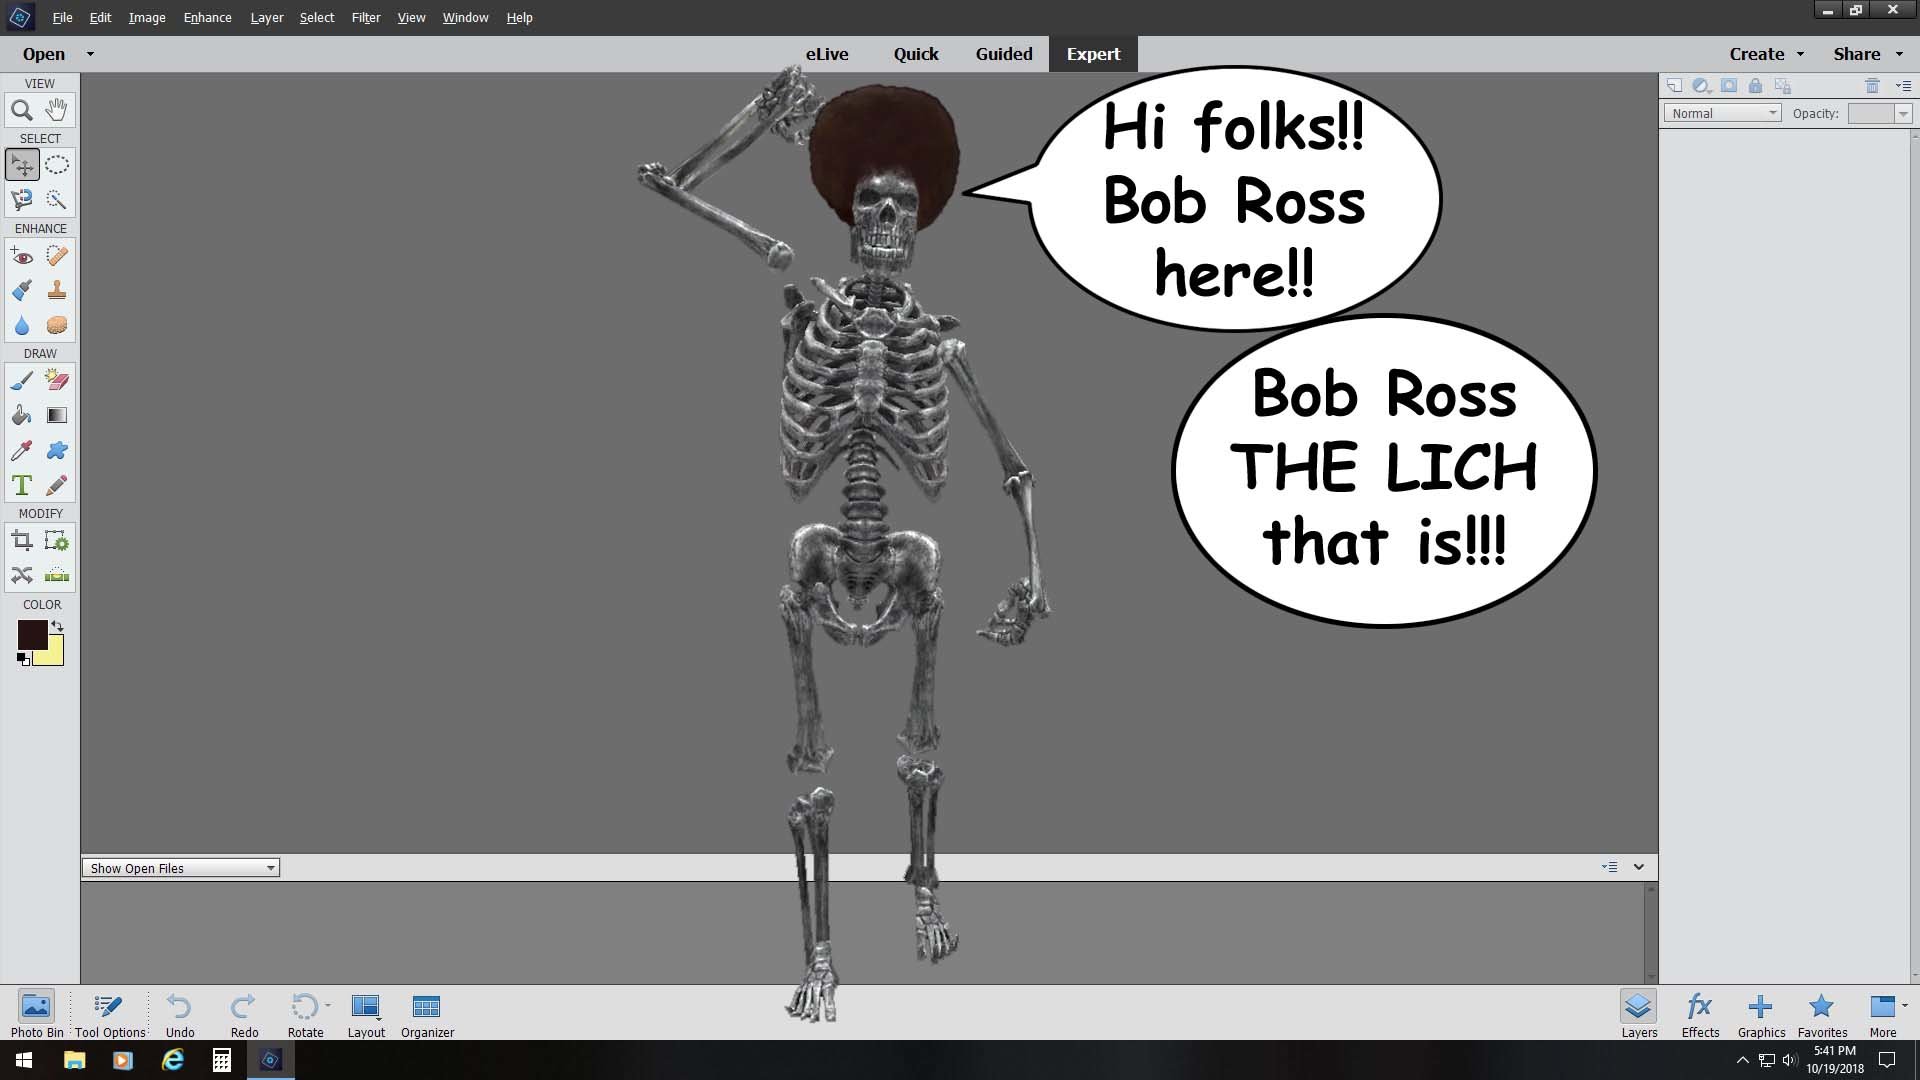Lock all pixels of the layer

pyautogui.click(x=1755, y=86)
